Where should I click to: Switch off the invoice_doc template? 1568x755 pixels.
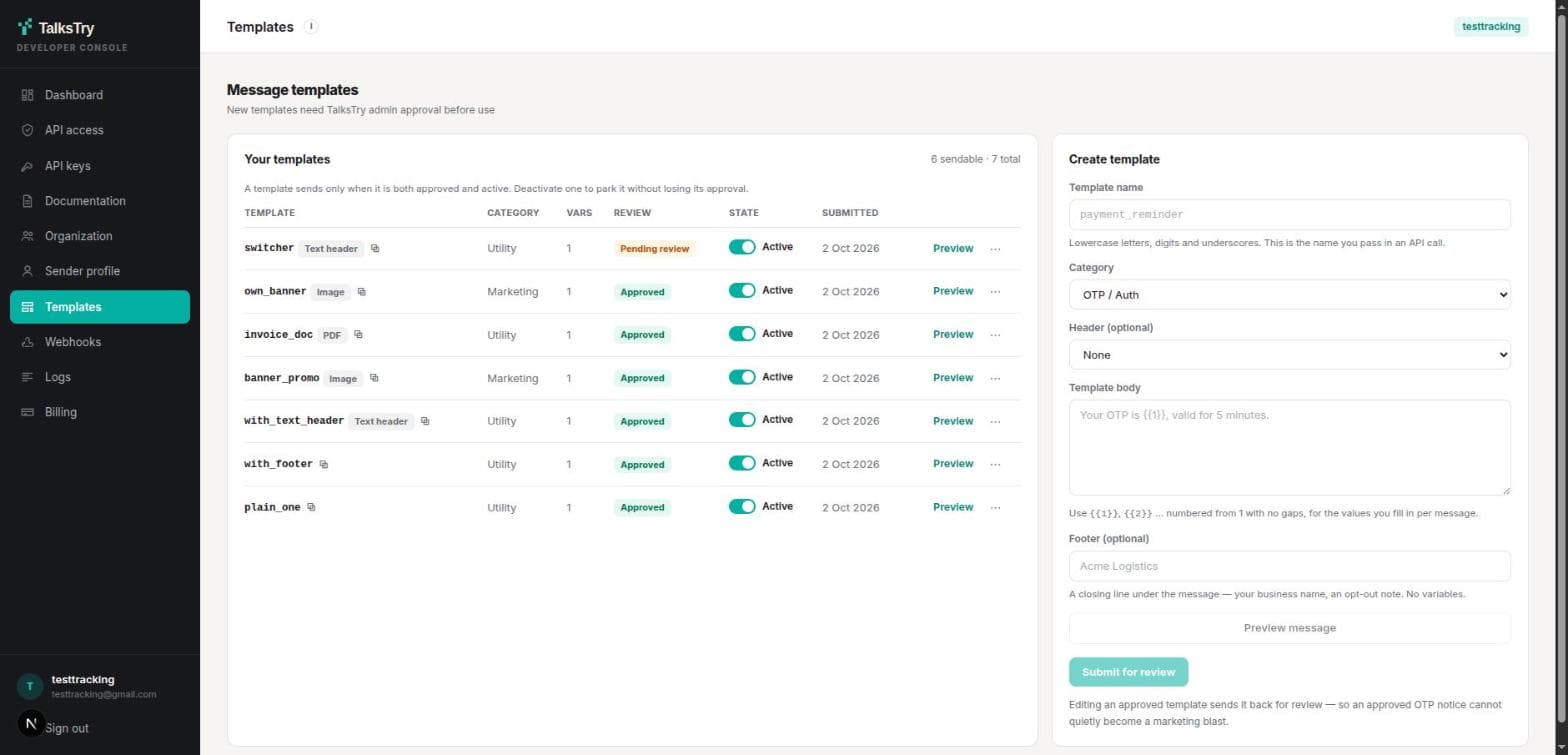point(742,334)
